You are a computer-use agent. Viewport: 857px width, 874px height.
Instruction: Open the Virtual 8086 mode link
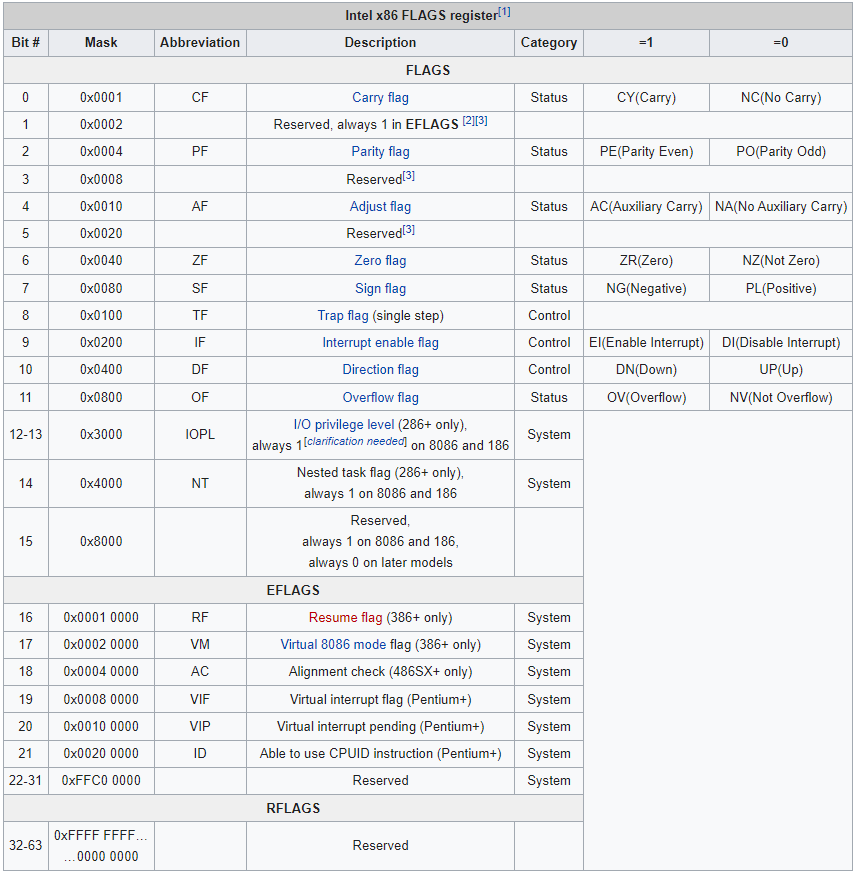click(x=333, y=644)
